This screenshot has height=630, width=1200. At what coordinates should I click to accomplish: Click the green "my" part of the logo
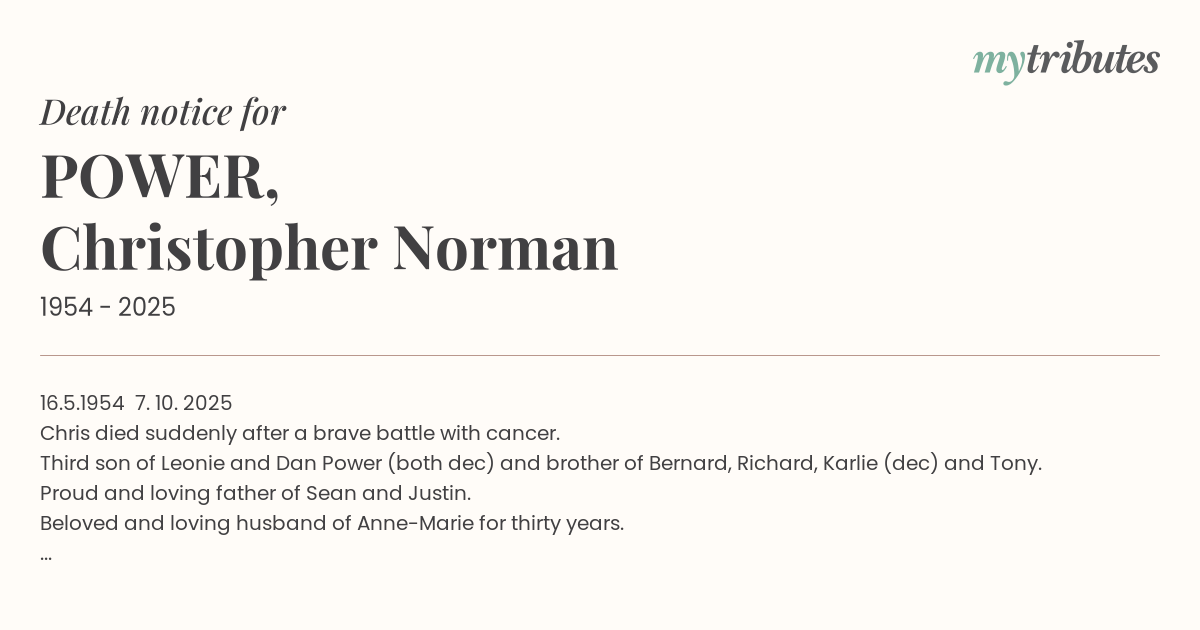coord(998,63)
